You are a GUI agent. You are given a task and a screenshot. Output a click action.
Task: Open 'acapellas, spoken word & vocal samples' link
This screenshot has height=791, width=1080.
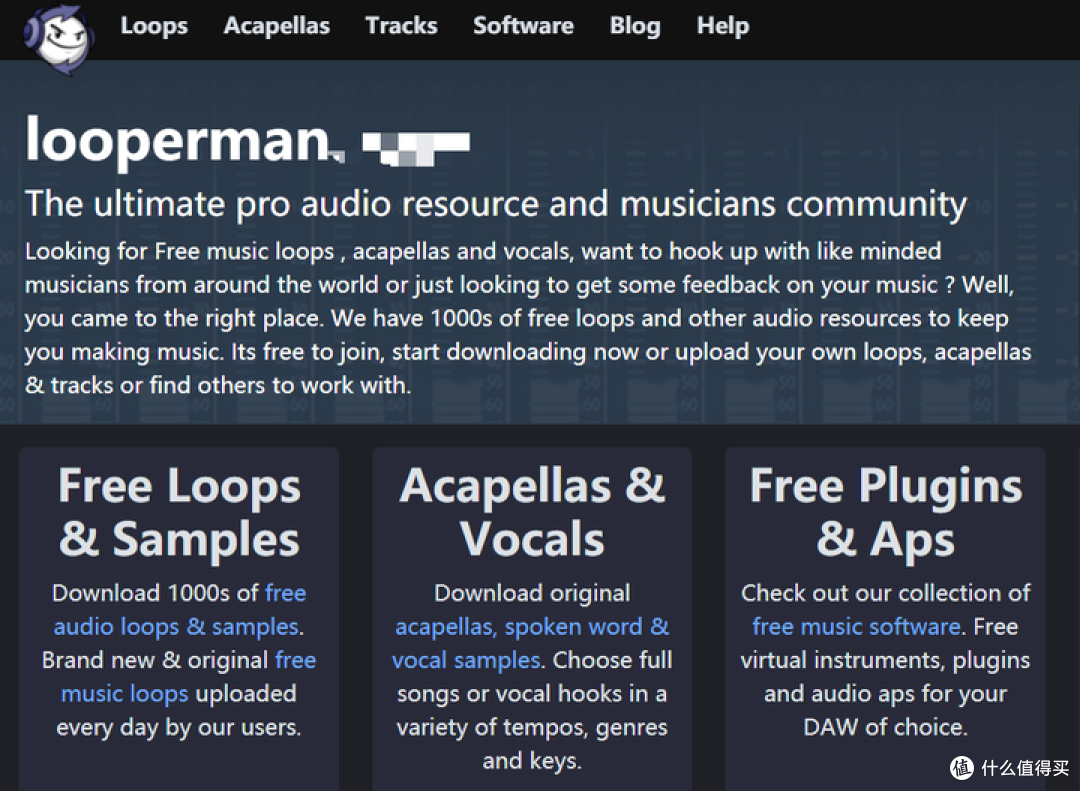pyautogui.click(x=530, y=643)
